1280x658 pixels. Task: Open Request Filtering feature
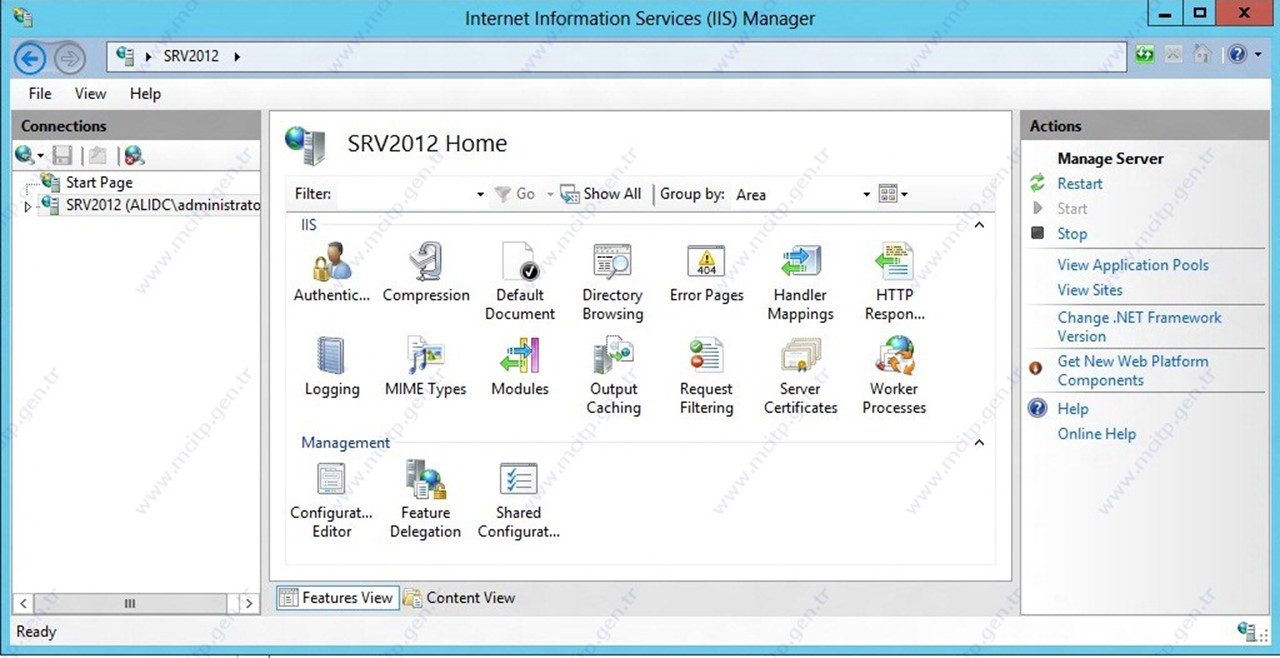tap(706, 357)
